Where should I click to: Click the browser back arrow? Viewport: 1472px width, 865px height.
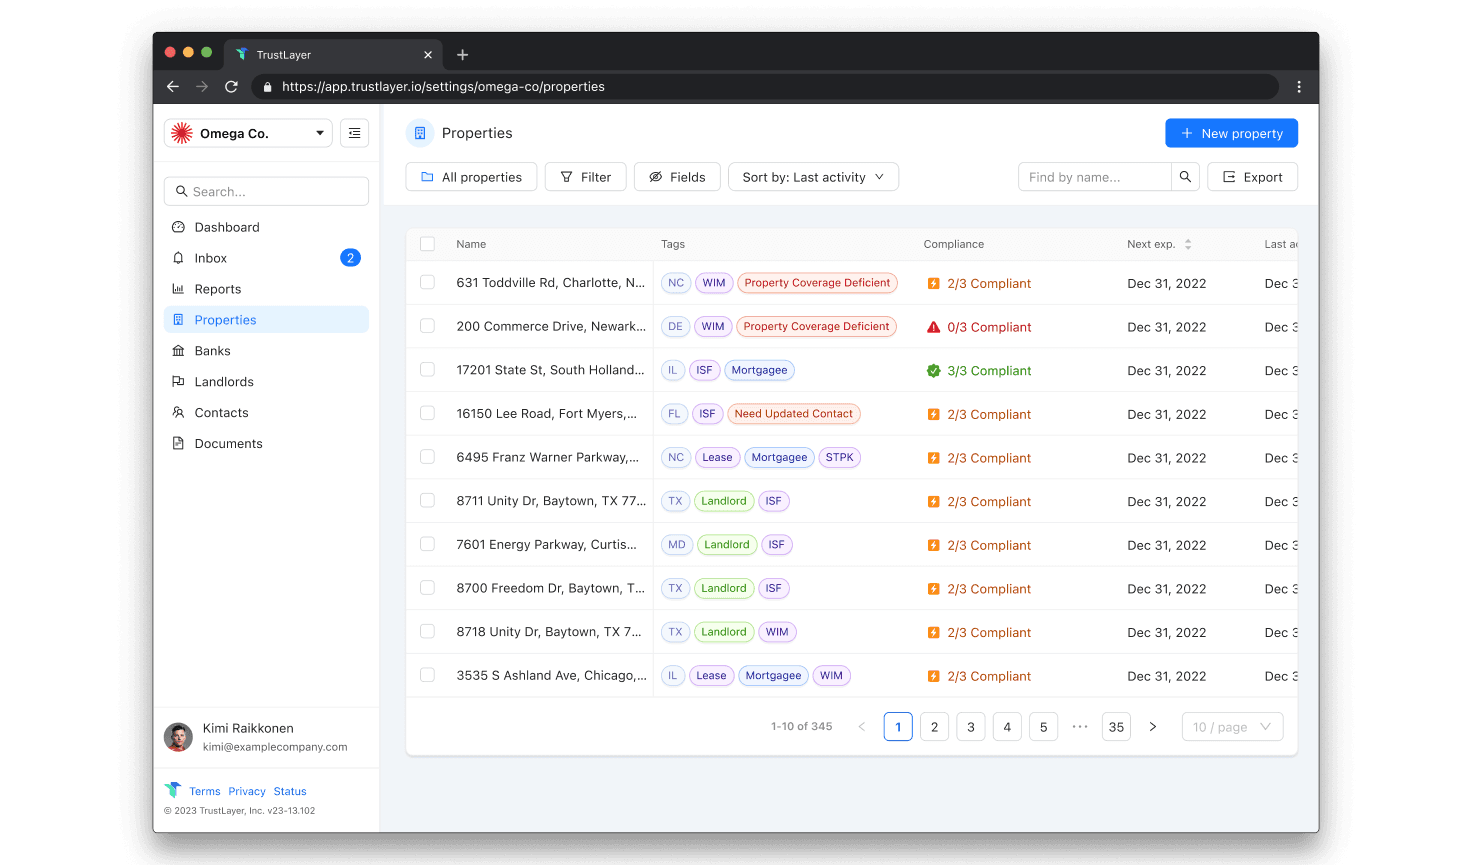[x=173, y=87]
